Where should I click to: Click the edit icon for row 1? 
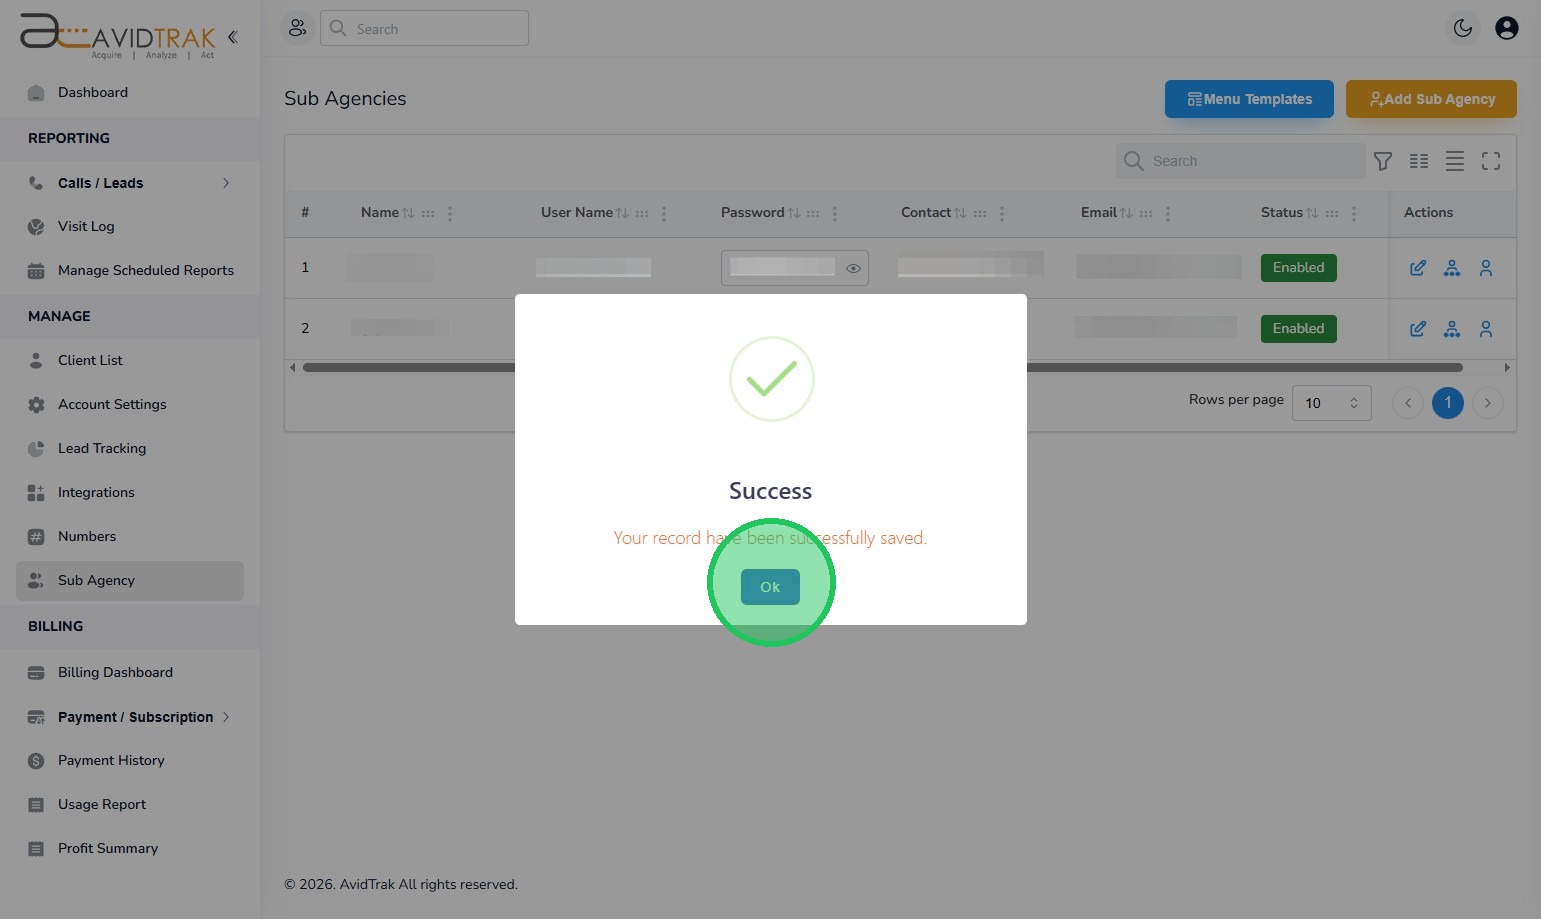click(x=1417, y=268)
